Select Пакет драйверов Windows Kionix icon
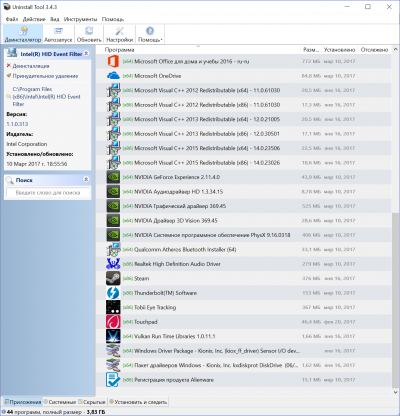 [x=113, y=365]
